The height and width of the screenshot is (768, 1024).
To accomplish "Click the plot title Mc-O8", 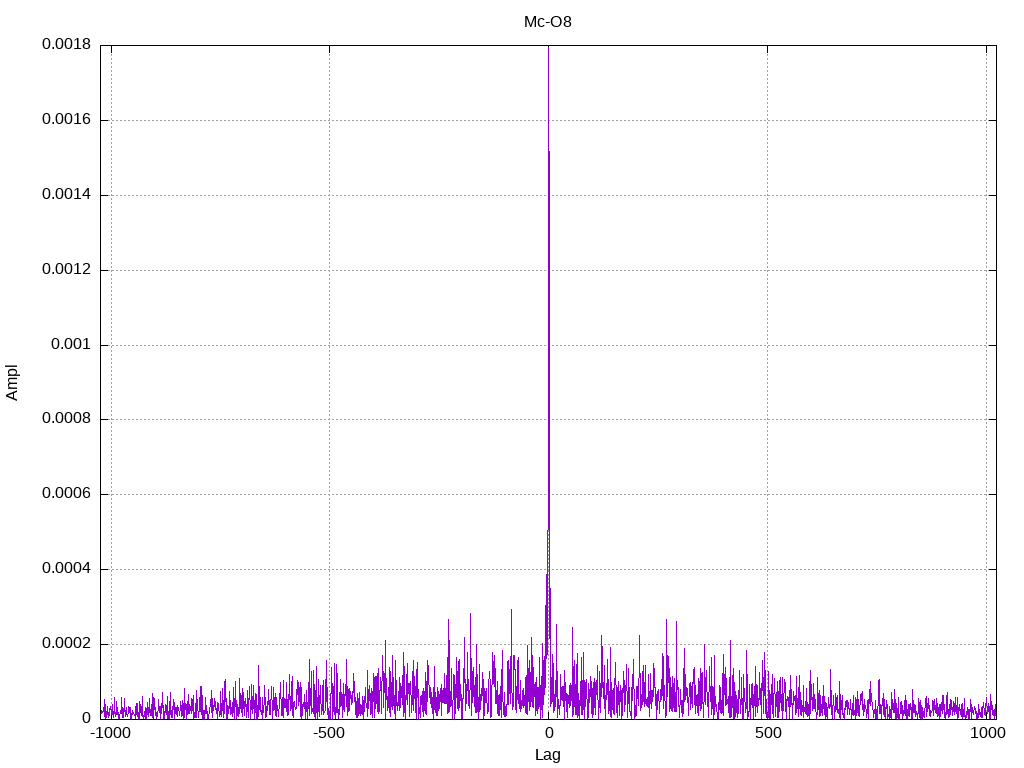I will tap(548, 22).
